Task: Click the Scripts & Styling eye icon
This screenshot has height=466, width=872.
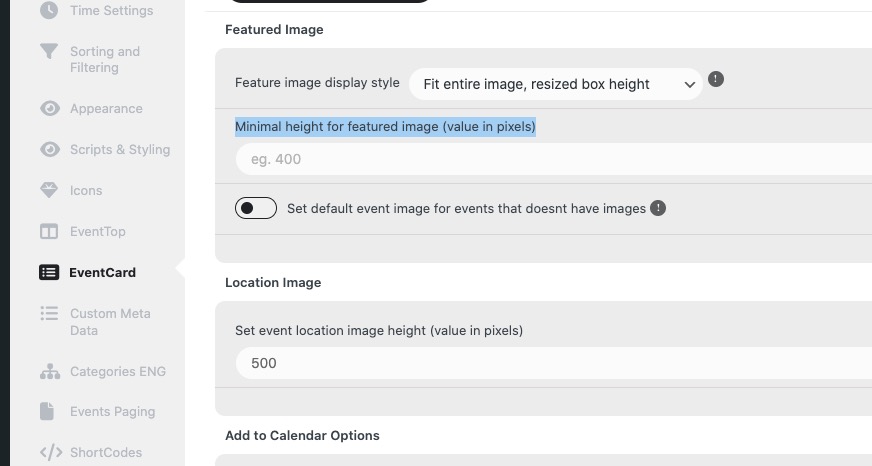Action: pos(49,150)
